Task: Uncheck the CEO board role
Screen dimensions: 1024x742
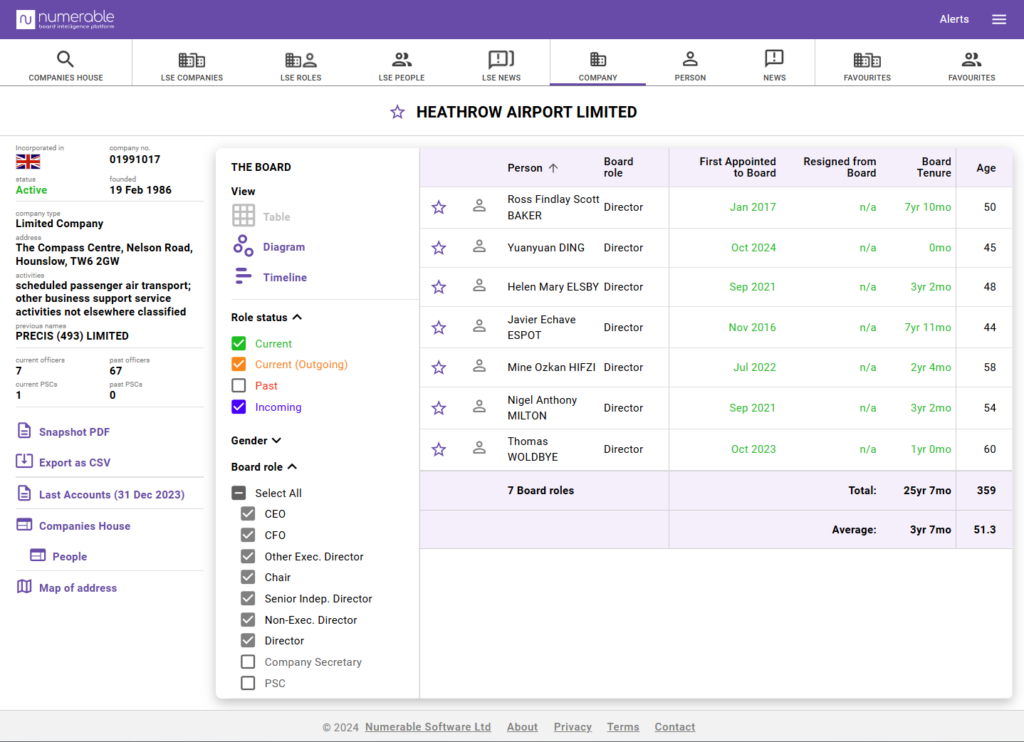Action: 248,513
